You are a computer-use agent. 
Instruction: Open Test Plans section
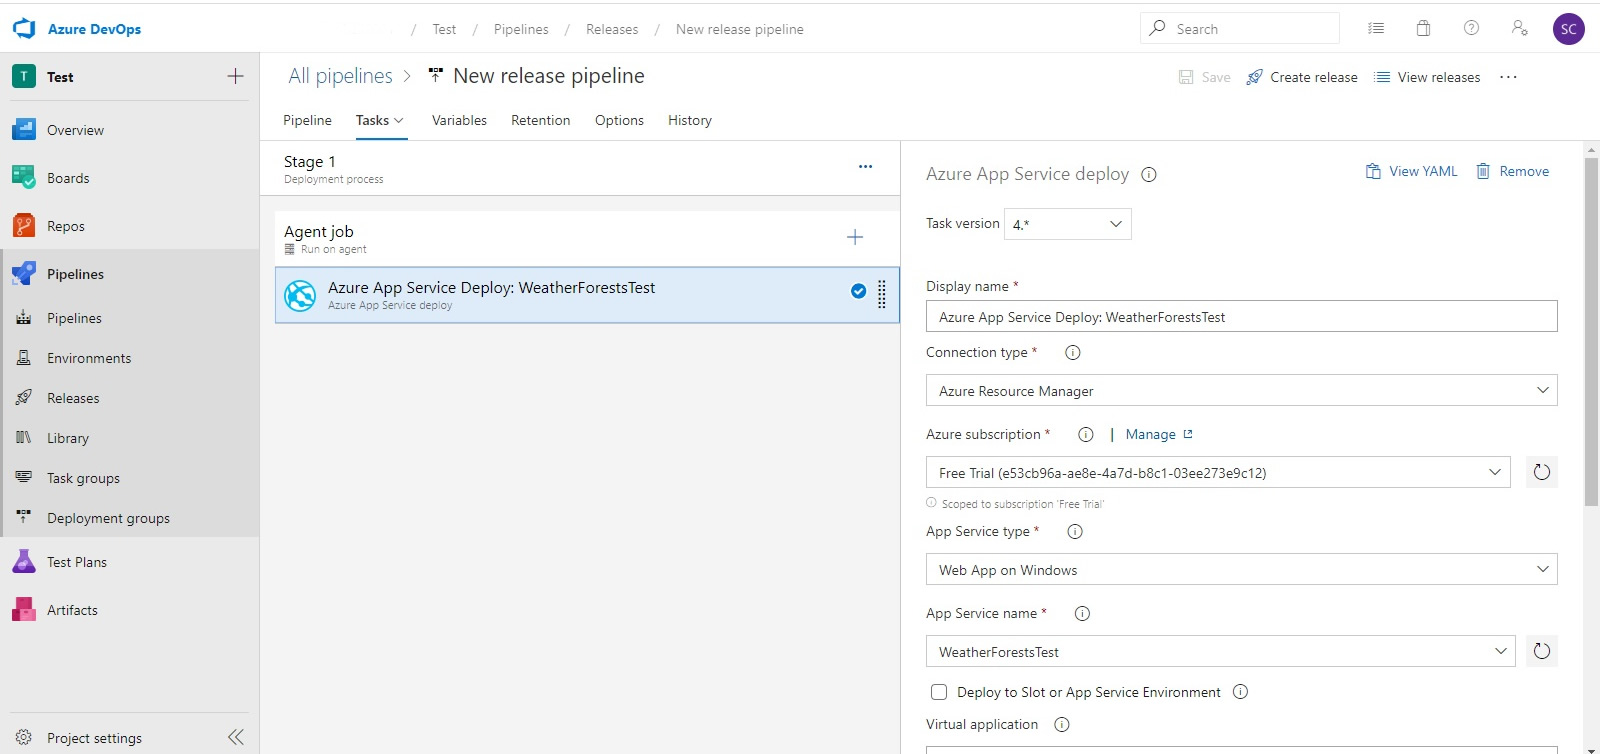pyautogui.click(x=77, y=562)
